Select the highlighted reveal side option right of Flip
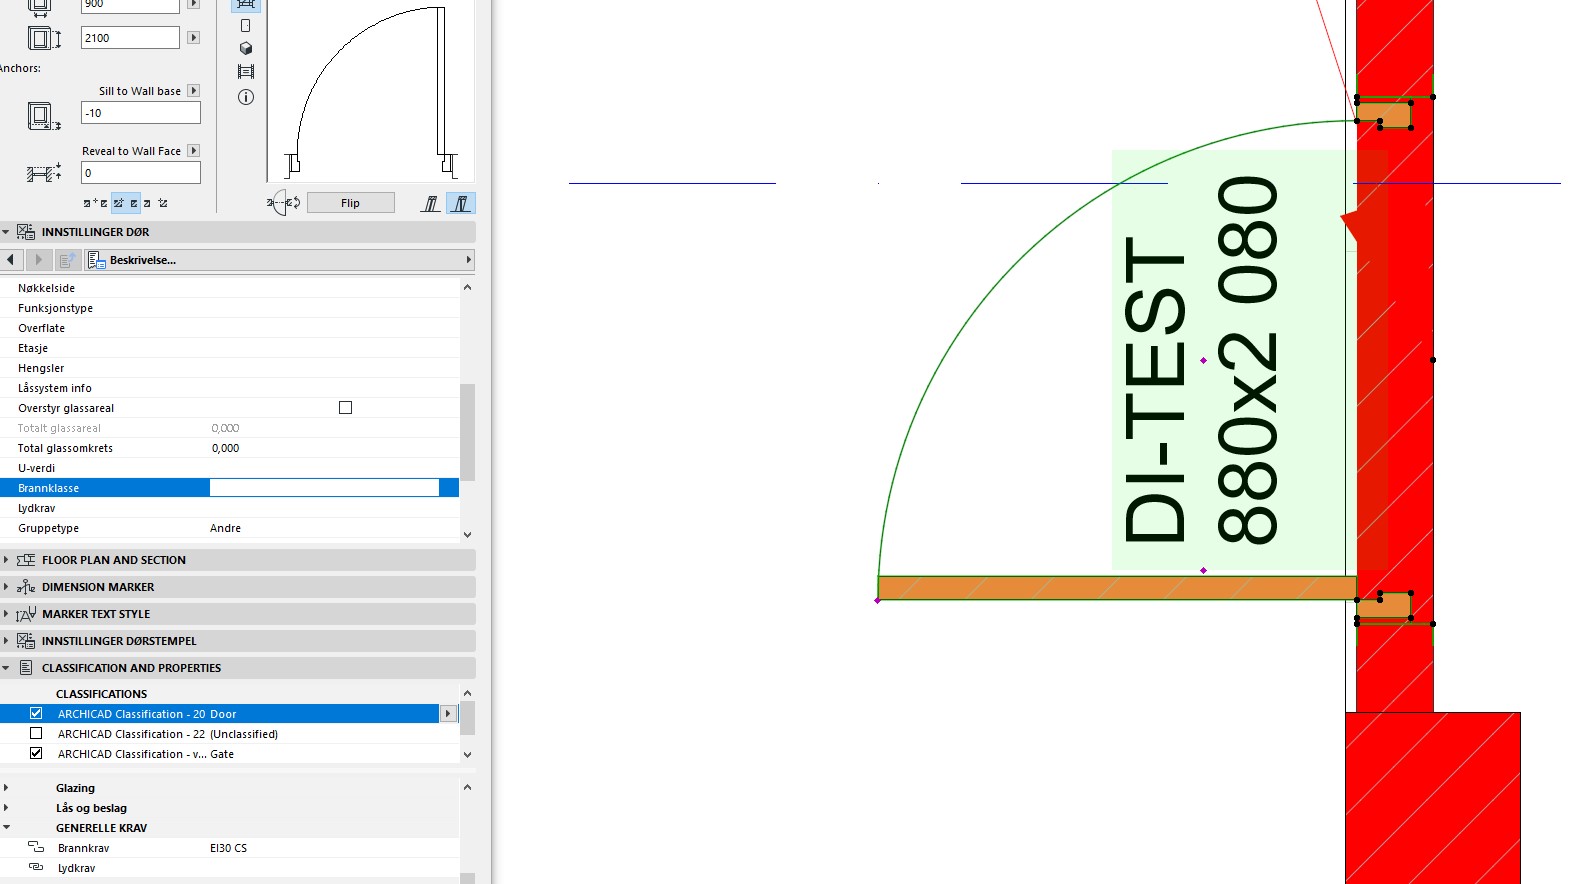 pyautogui.click(x=461, y=203)
